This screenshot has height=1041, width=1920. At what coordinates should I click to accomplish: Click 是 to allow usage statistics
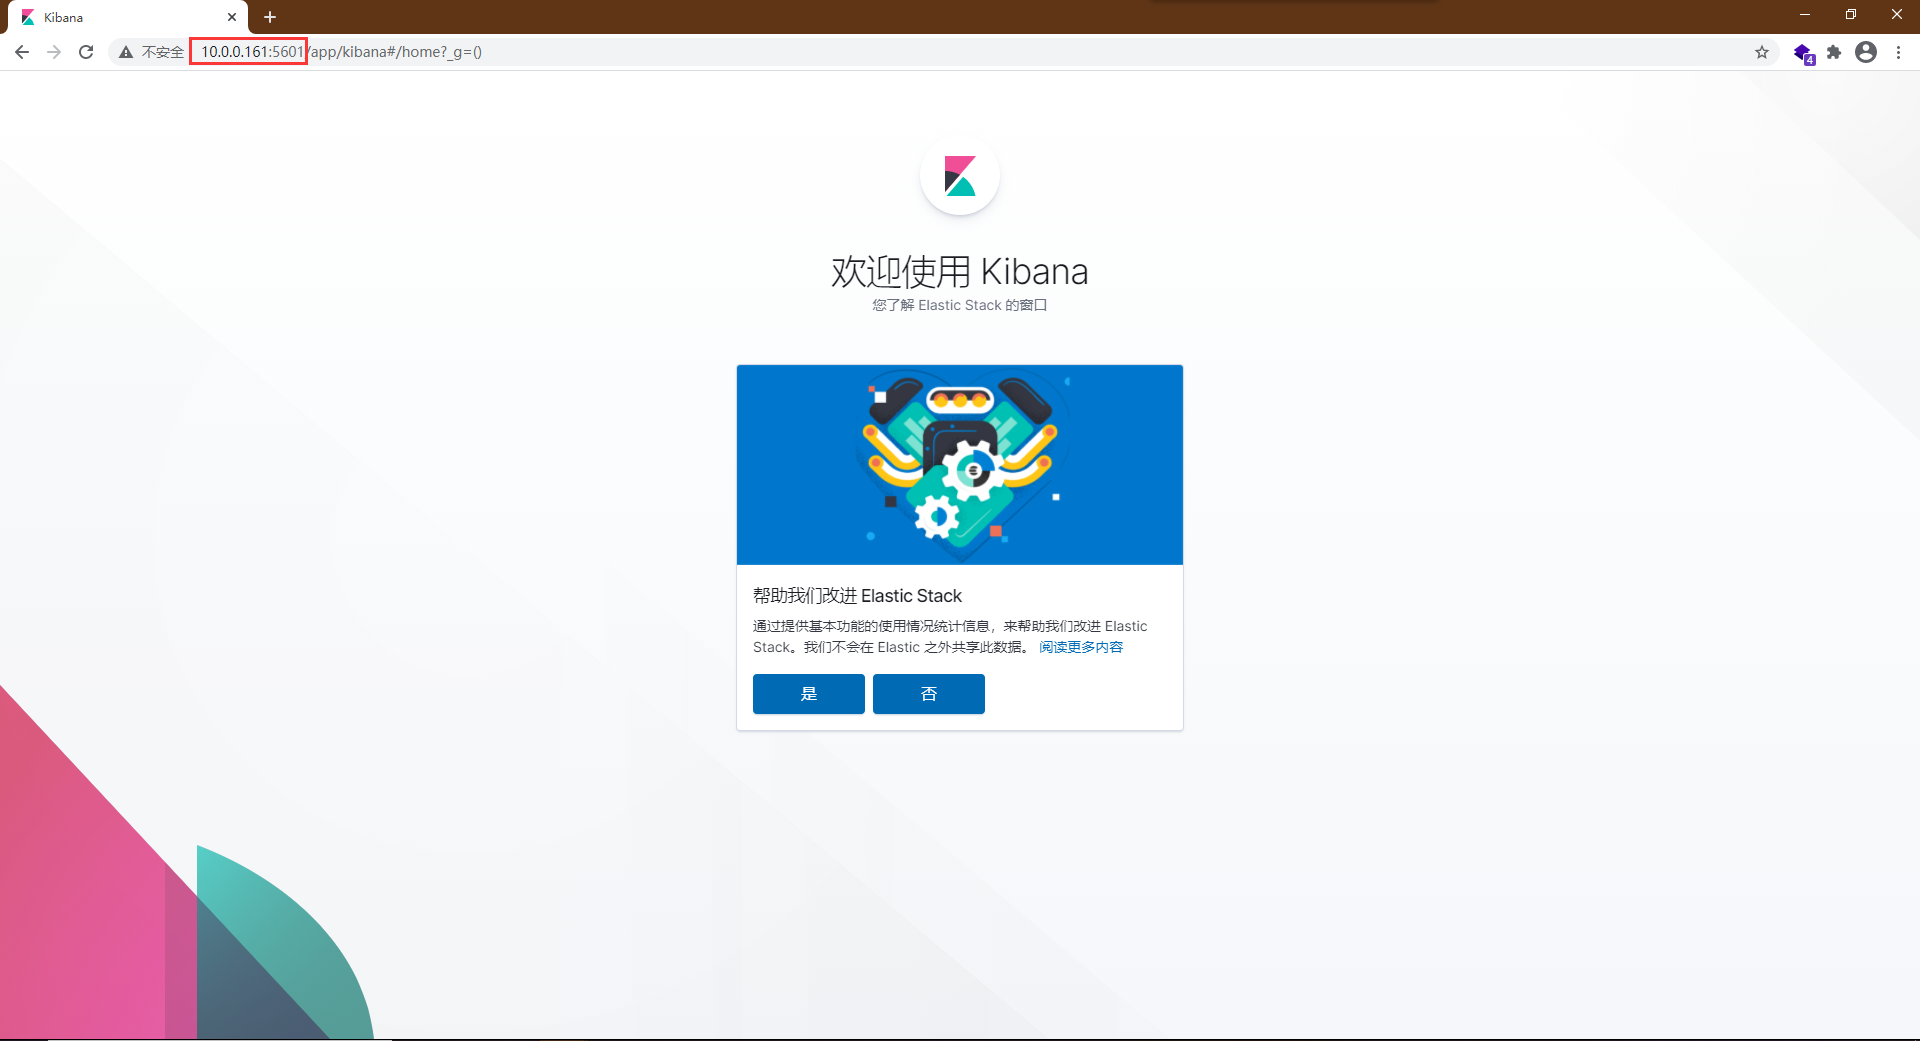(x=808, y=693)
